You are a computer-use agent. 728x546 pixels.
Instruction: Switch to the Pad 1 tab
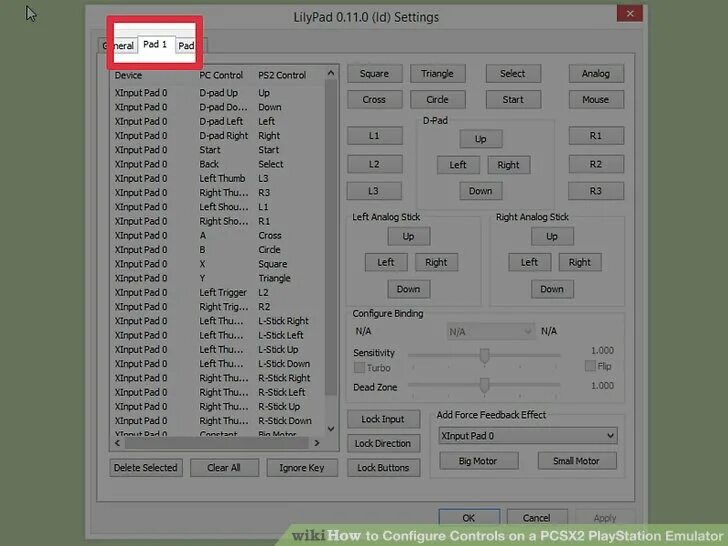(x=155, y=45)
